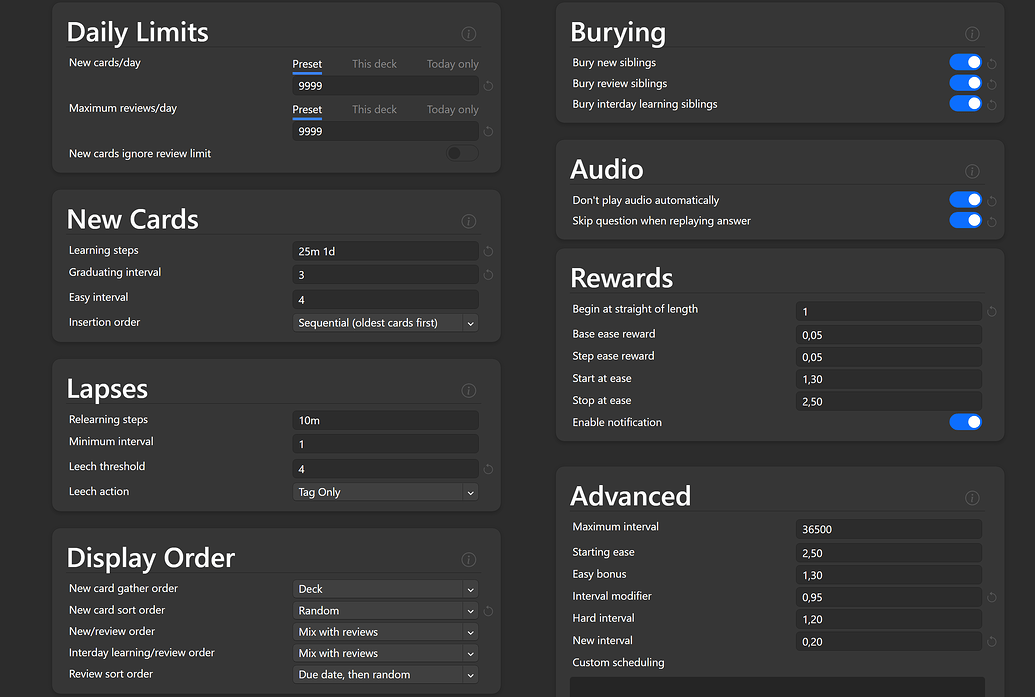Screen dimensions: 1035x697
Task: Open the Advanced section info icon
Action: pos(971,497)
